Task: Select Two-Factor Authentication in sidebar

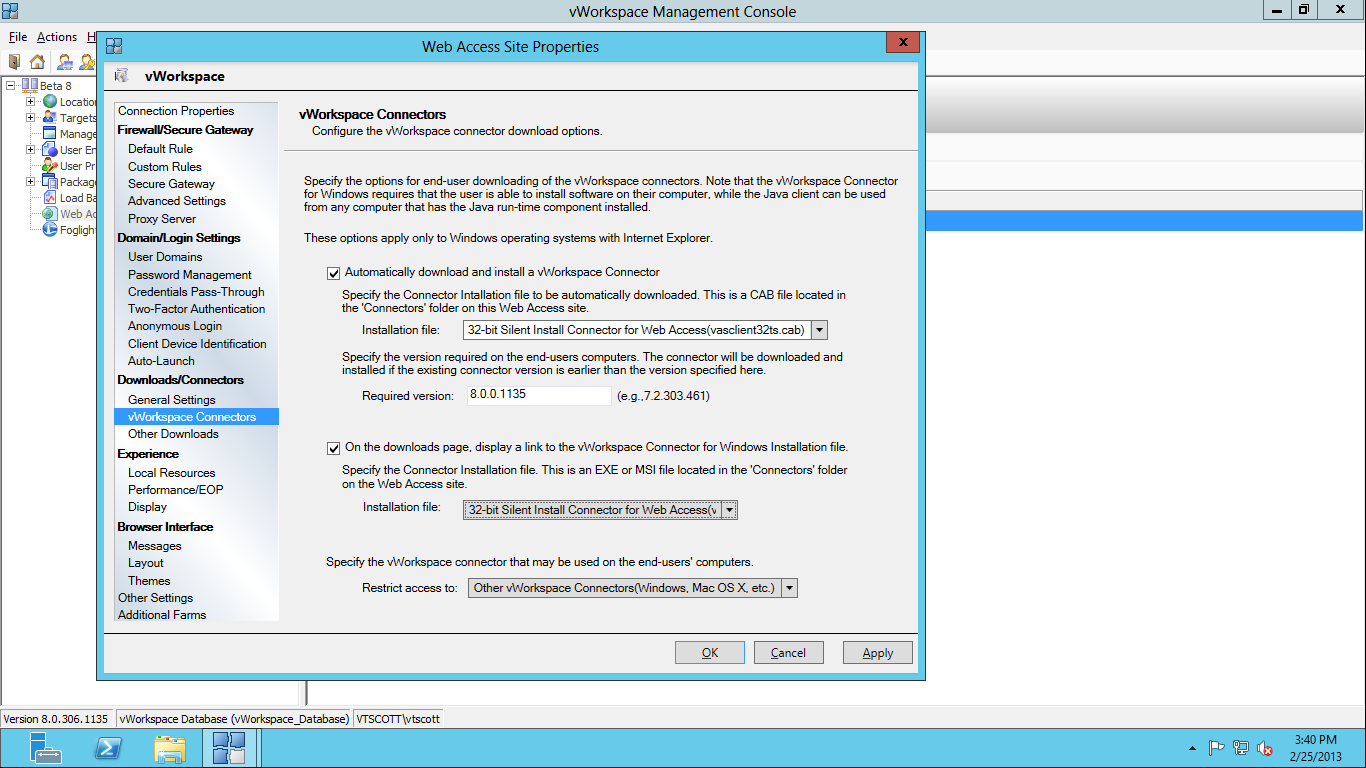Action: click(197, 309)
